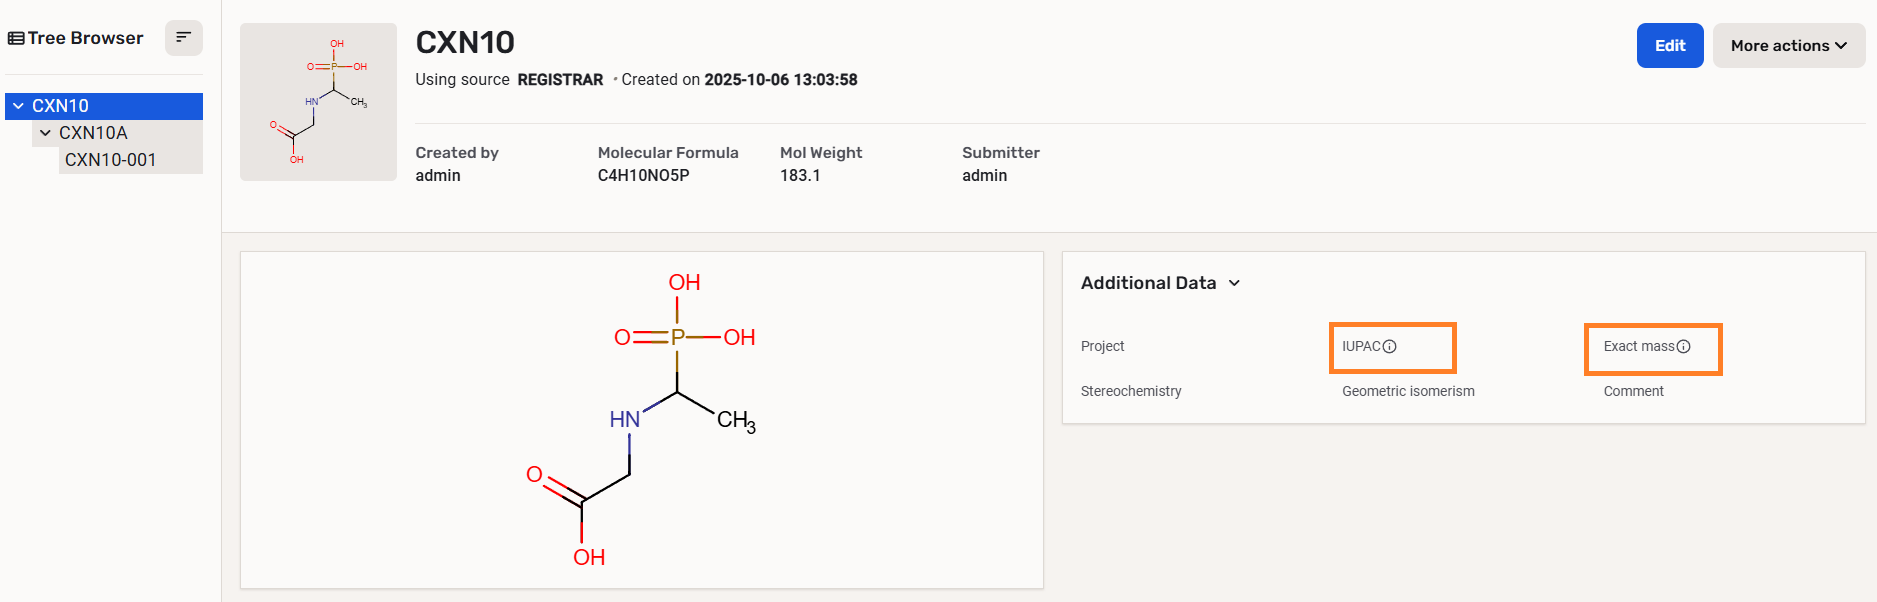The image size is (1877, 602).
Task: Click the info icon next to IUPAC
Action: tap(1389, 347)
